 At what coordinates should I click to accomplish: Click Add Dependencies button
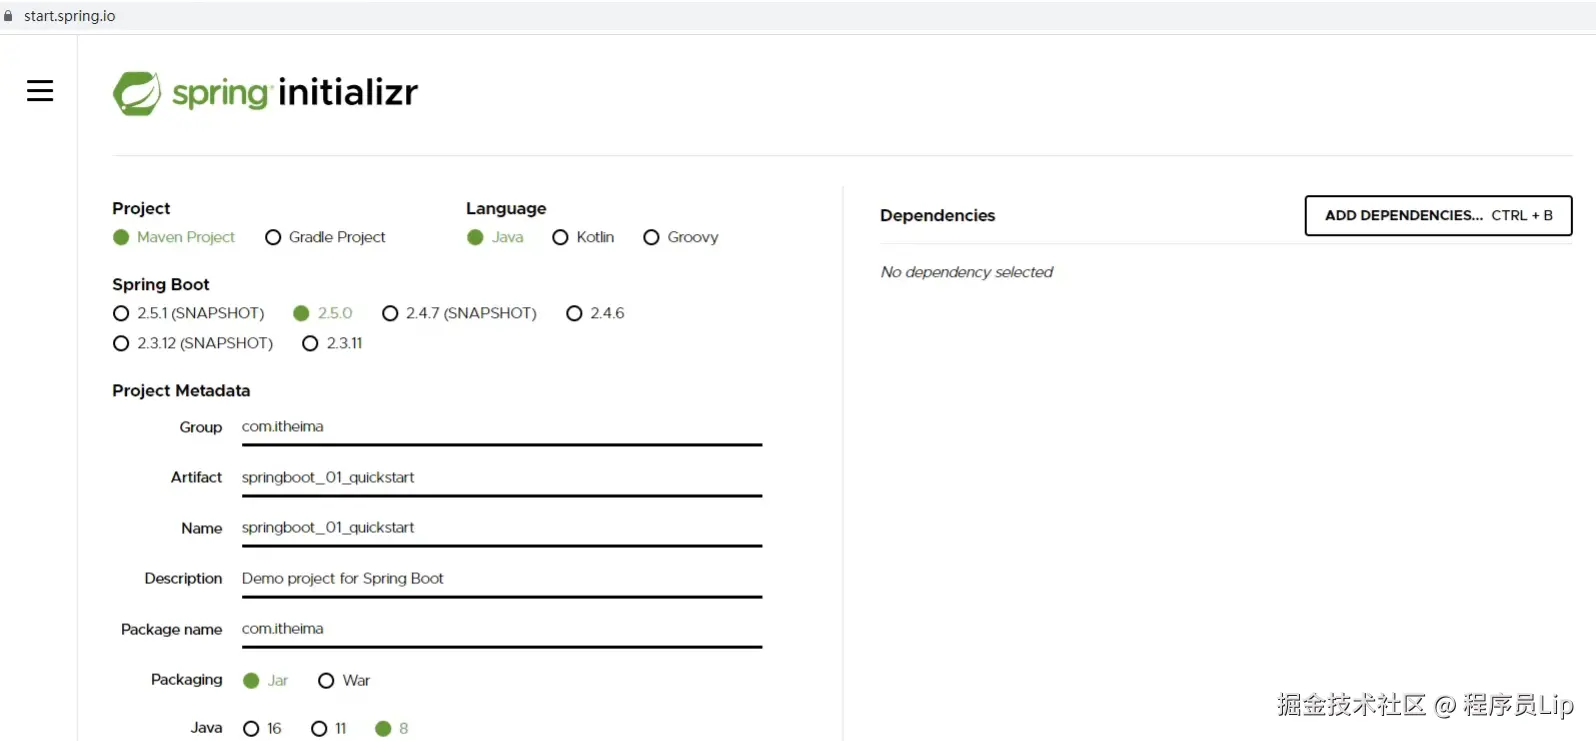click(x=1438, y=215)
